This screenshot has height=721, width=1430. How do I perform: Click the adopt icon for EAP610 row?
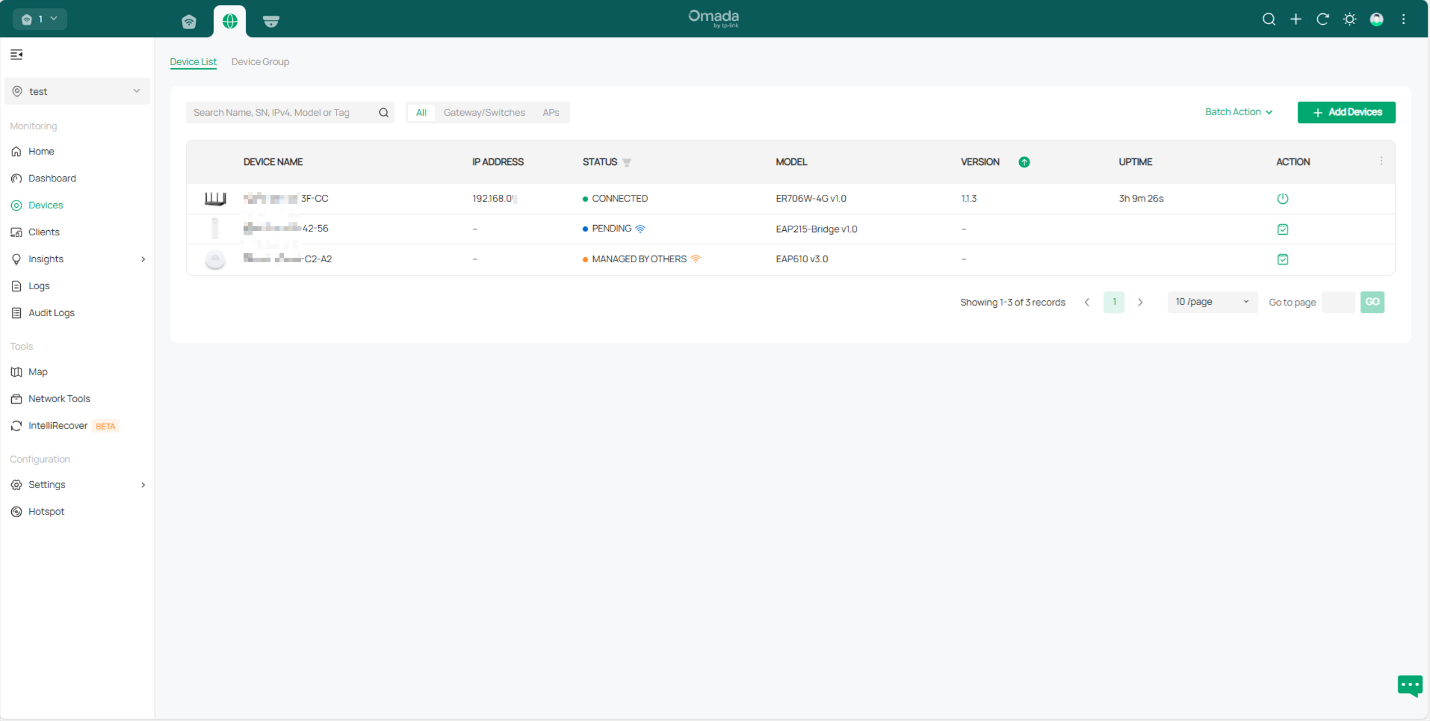[x=1283, y=259]
